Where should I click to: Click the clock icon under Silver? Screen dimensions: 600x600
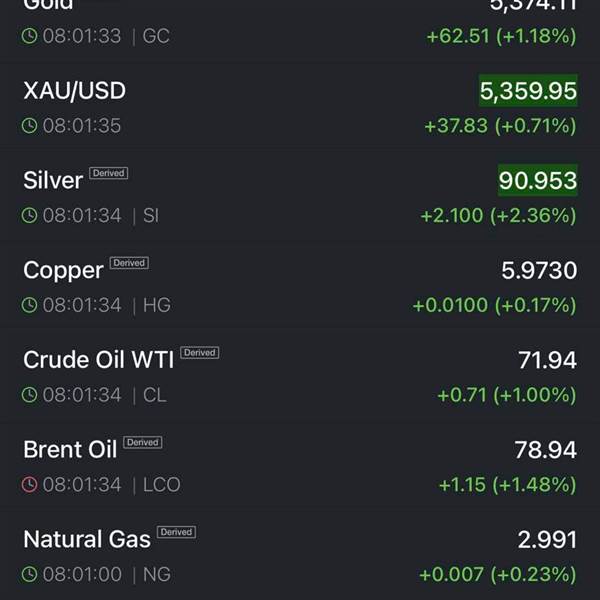[30, 216]
